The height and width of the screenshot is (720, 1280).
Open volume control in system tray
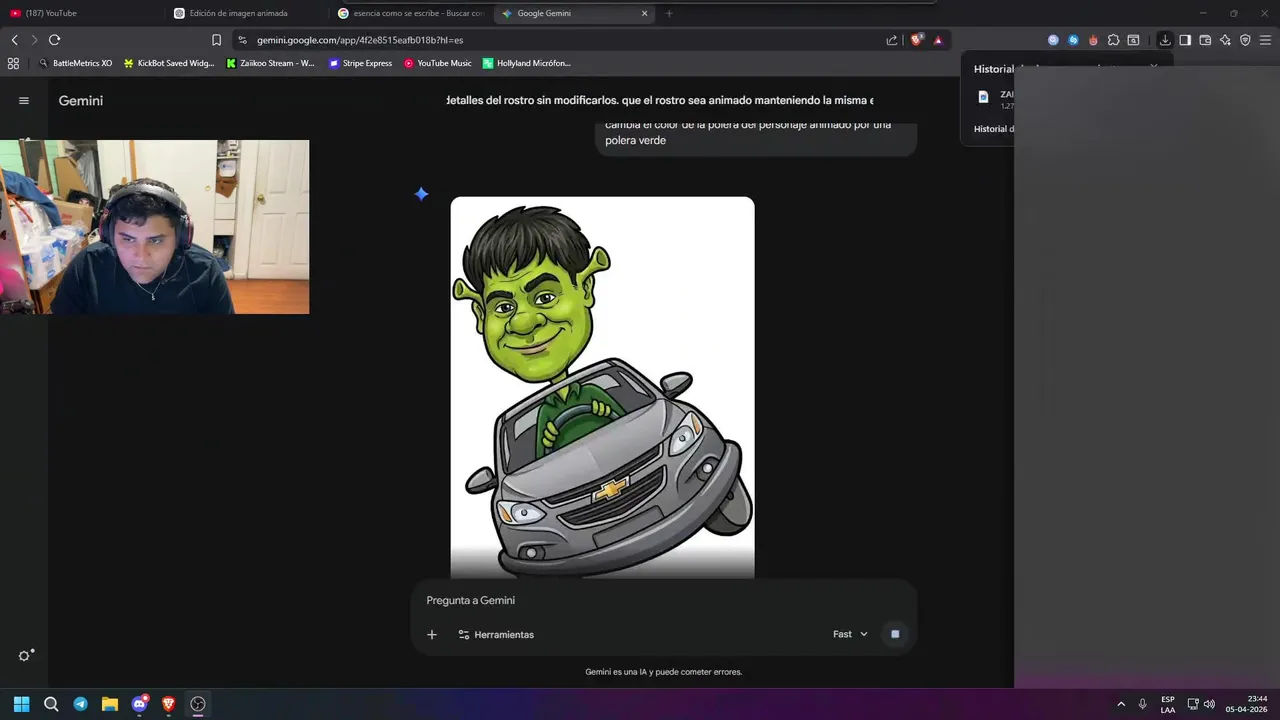pos(1209,704)
